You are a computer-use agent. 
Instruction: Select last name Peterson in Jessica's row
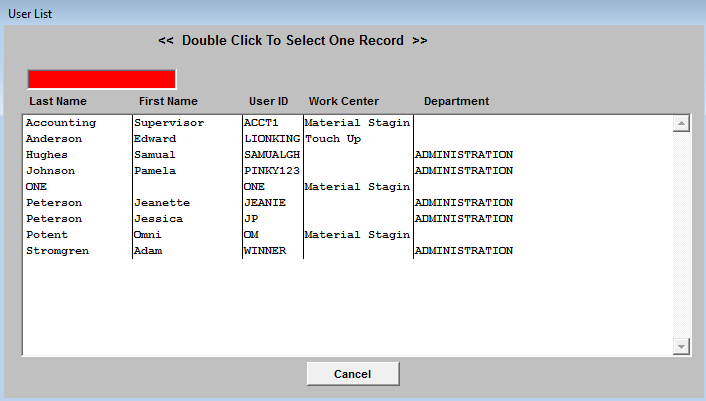(x=54, y=219)
